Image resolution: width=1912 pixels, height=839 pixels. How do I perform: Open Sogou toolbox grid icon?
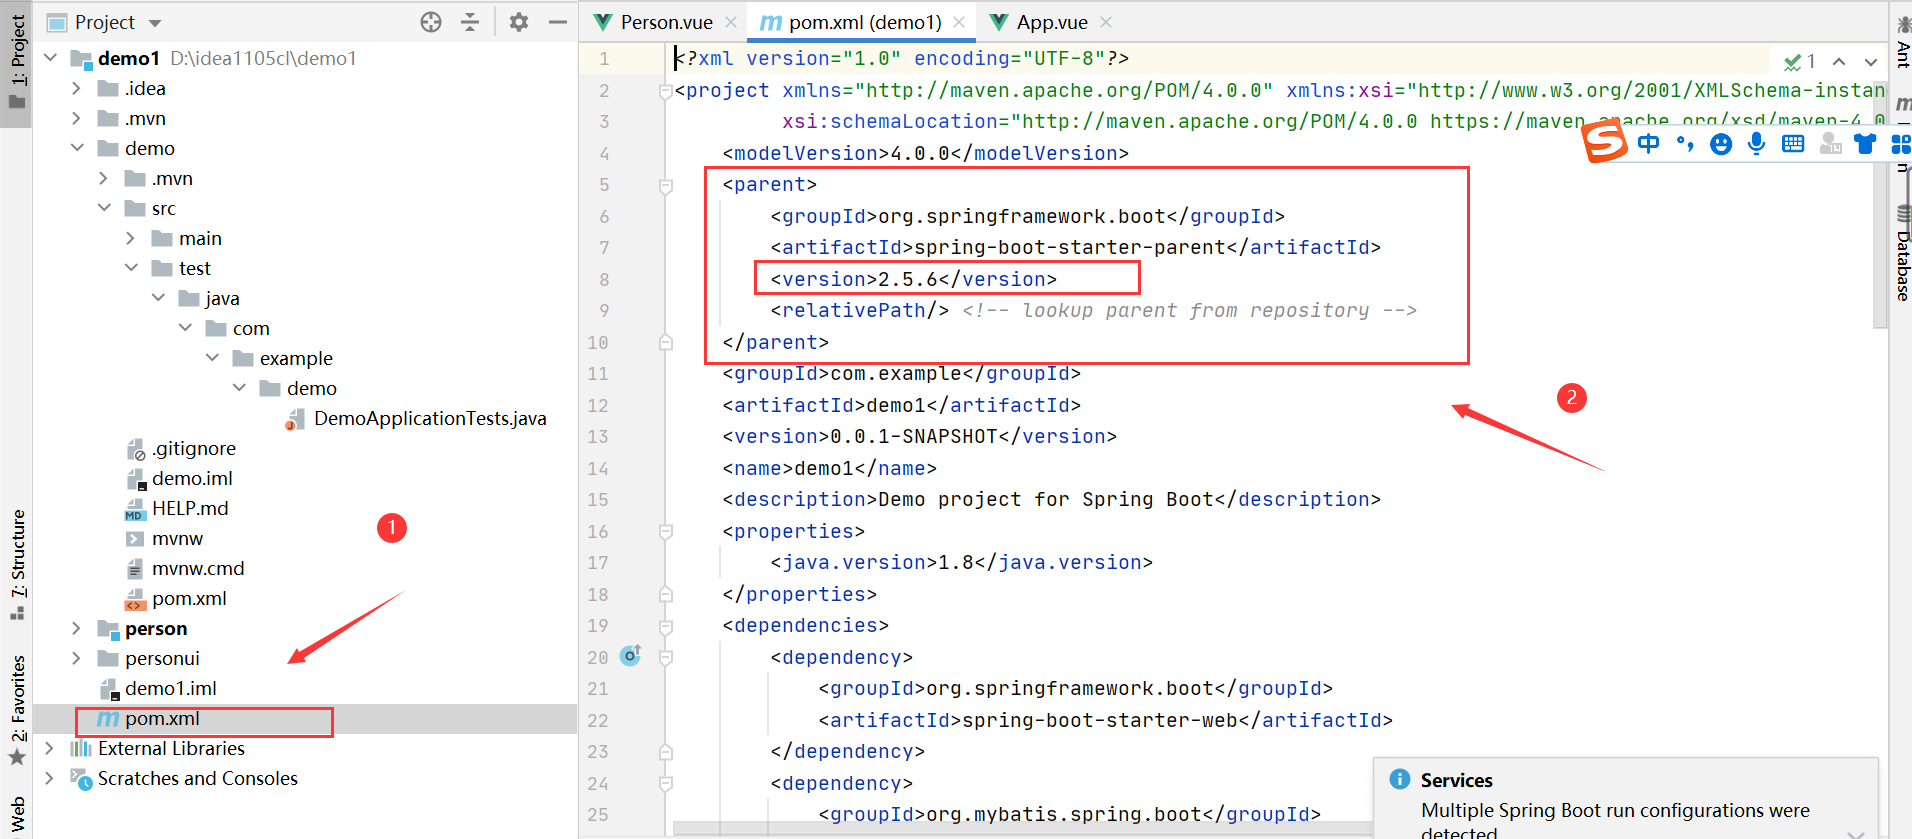(1901, 144)
